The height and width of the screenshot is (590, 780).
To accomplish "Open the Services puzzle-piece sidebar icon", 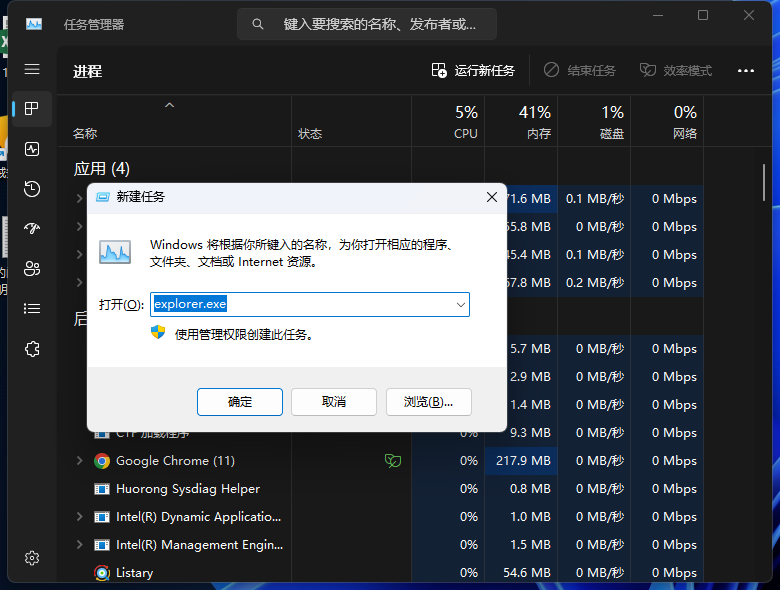I will (32, 348).
